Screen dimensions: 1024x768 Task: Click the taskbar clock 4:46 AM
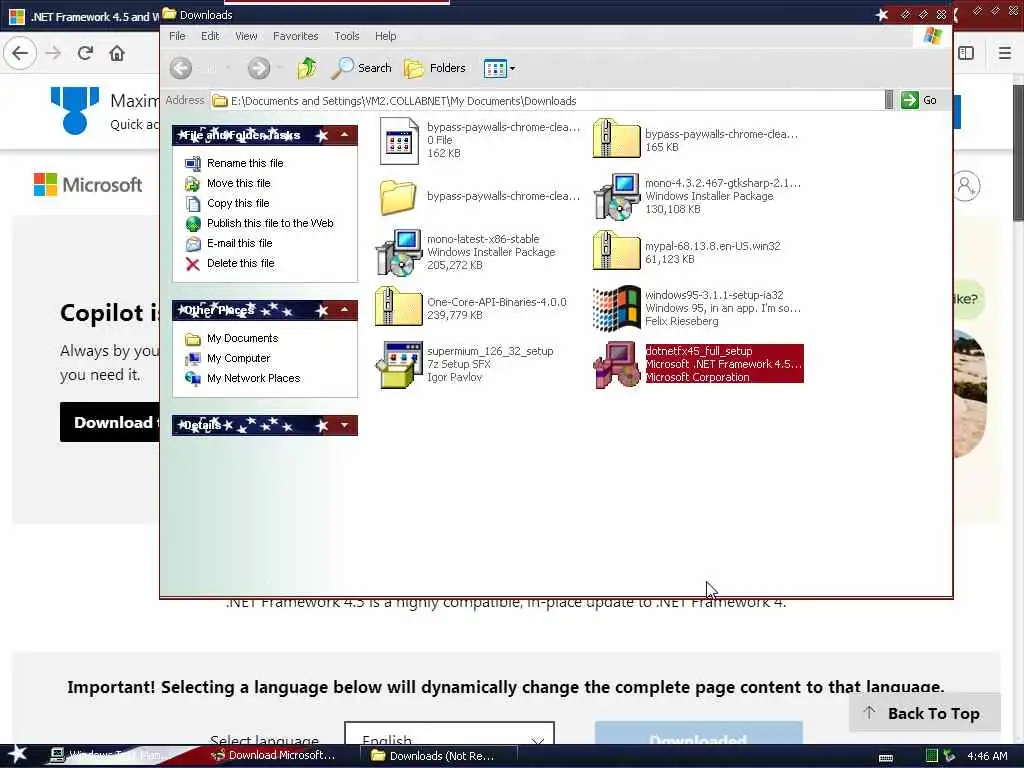point(987,756)
